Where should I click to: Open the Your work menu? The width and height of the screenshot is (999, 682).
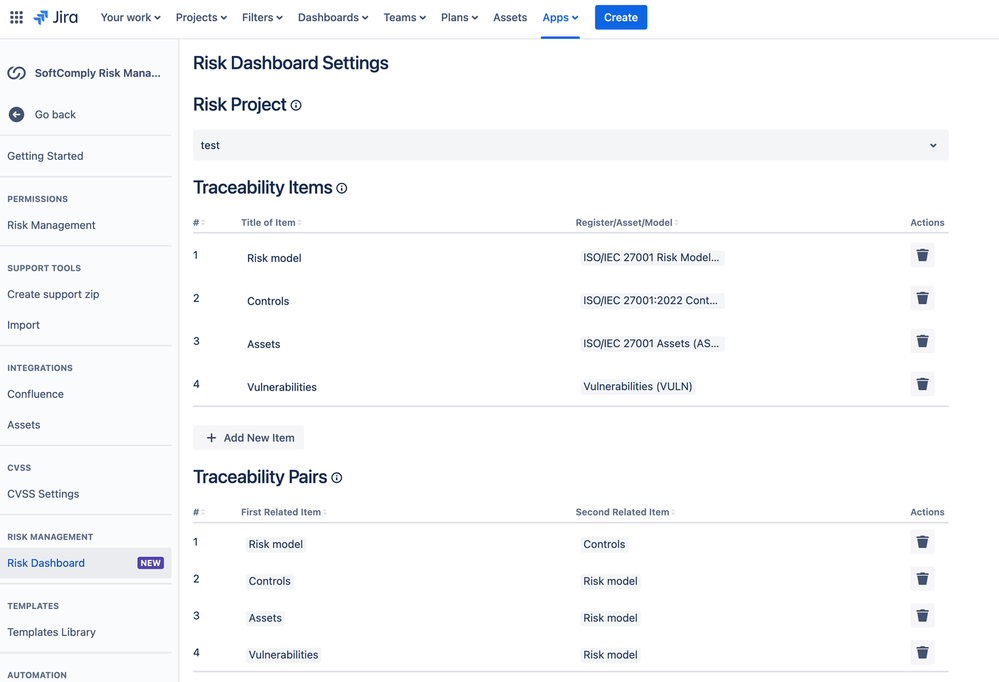click(x=130, y=17)
